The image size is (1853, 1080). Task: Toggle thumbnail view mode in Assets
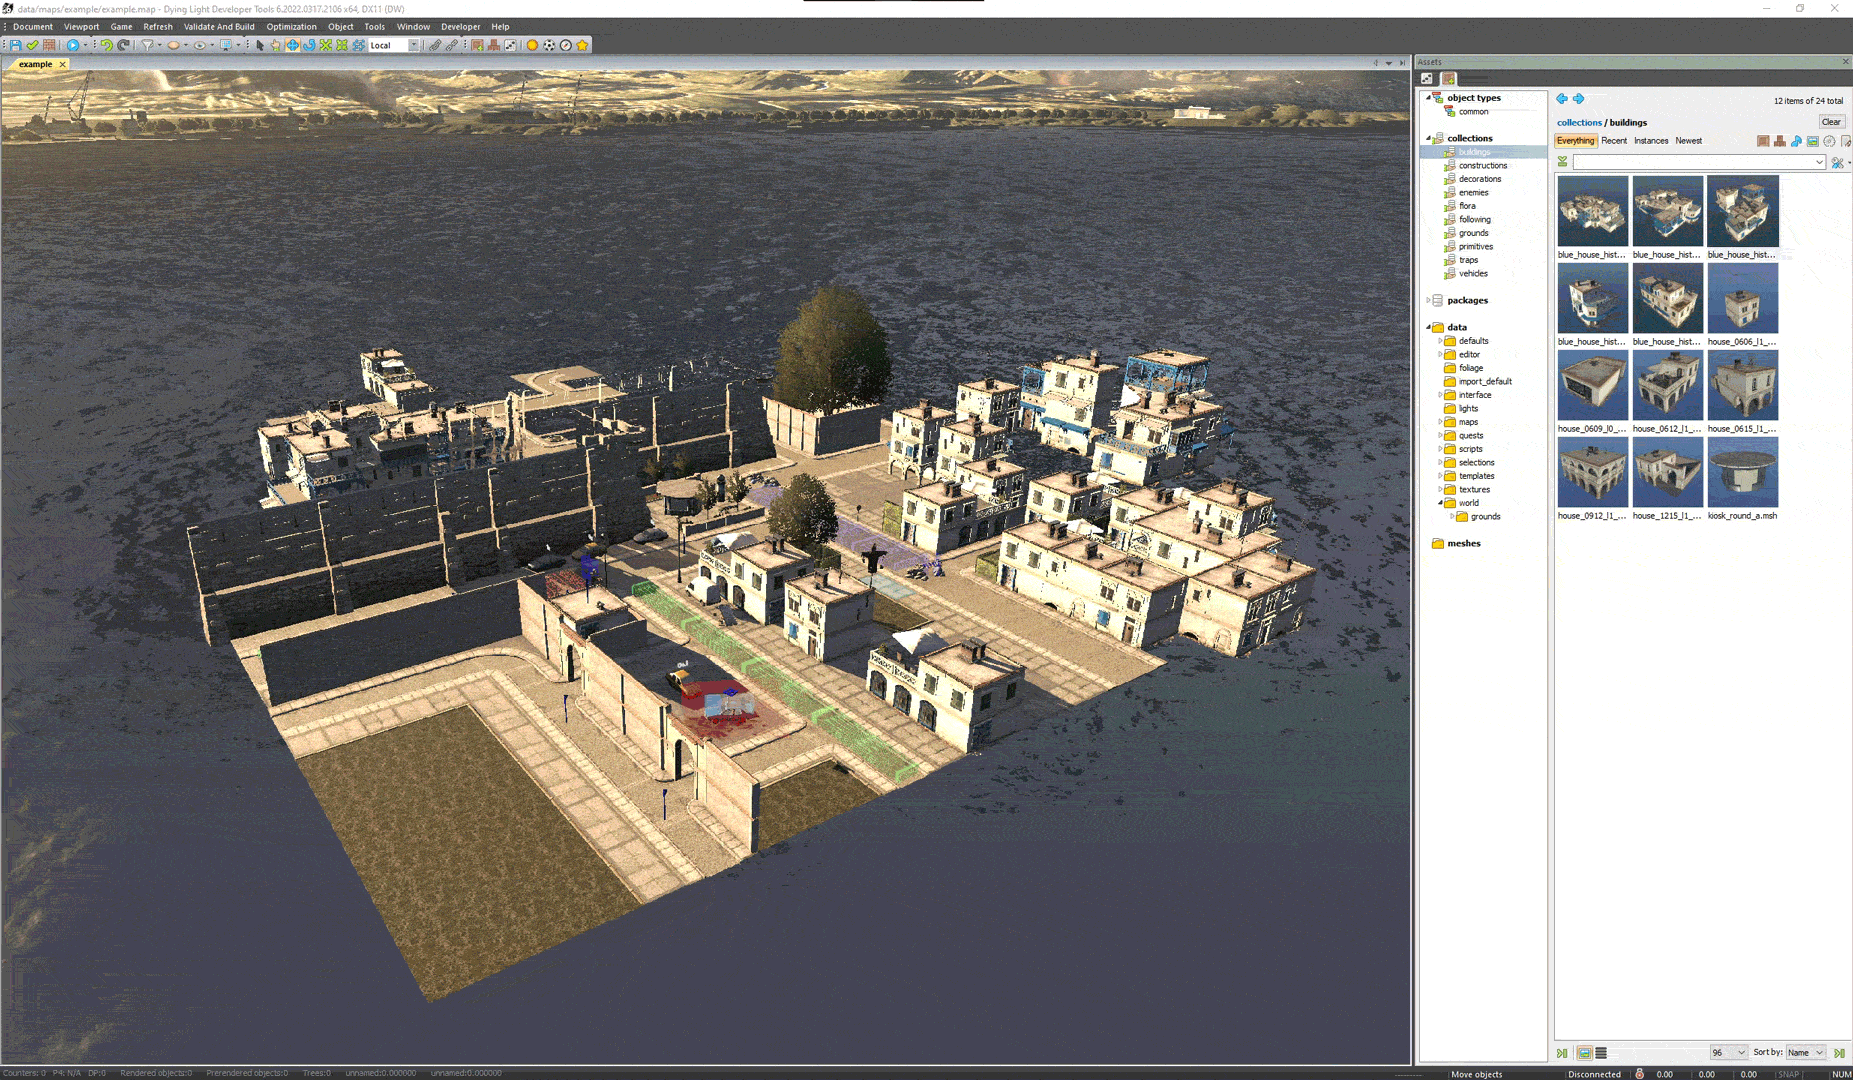pyautogui.click(x=1584, y=1053)
